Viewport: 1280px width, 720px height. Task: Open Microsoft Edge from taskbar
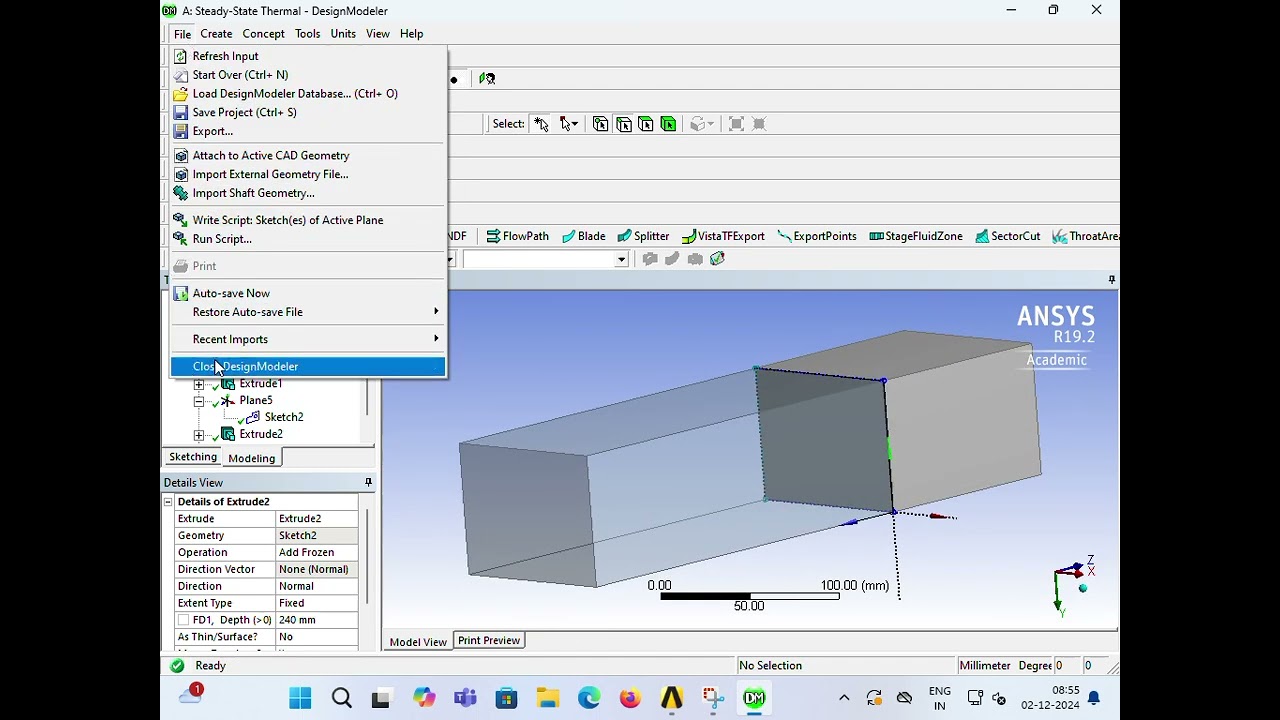pyautogui.click(x=589, y=698)
